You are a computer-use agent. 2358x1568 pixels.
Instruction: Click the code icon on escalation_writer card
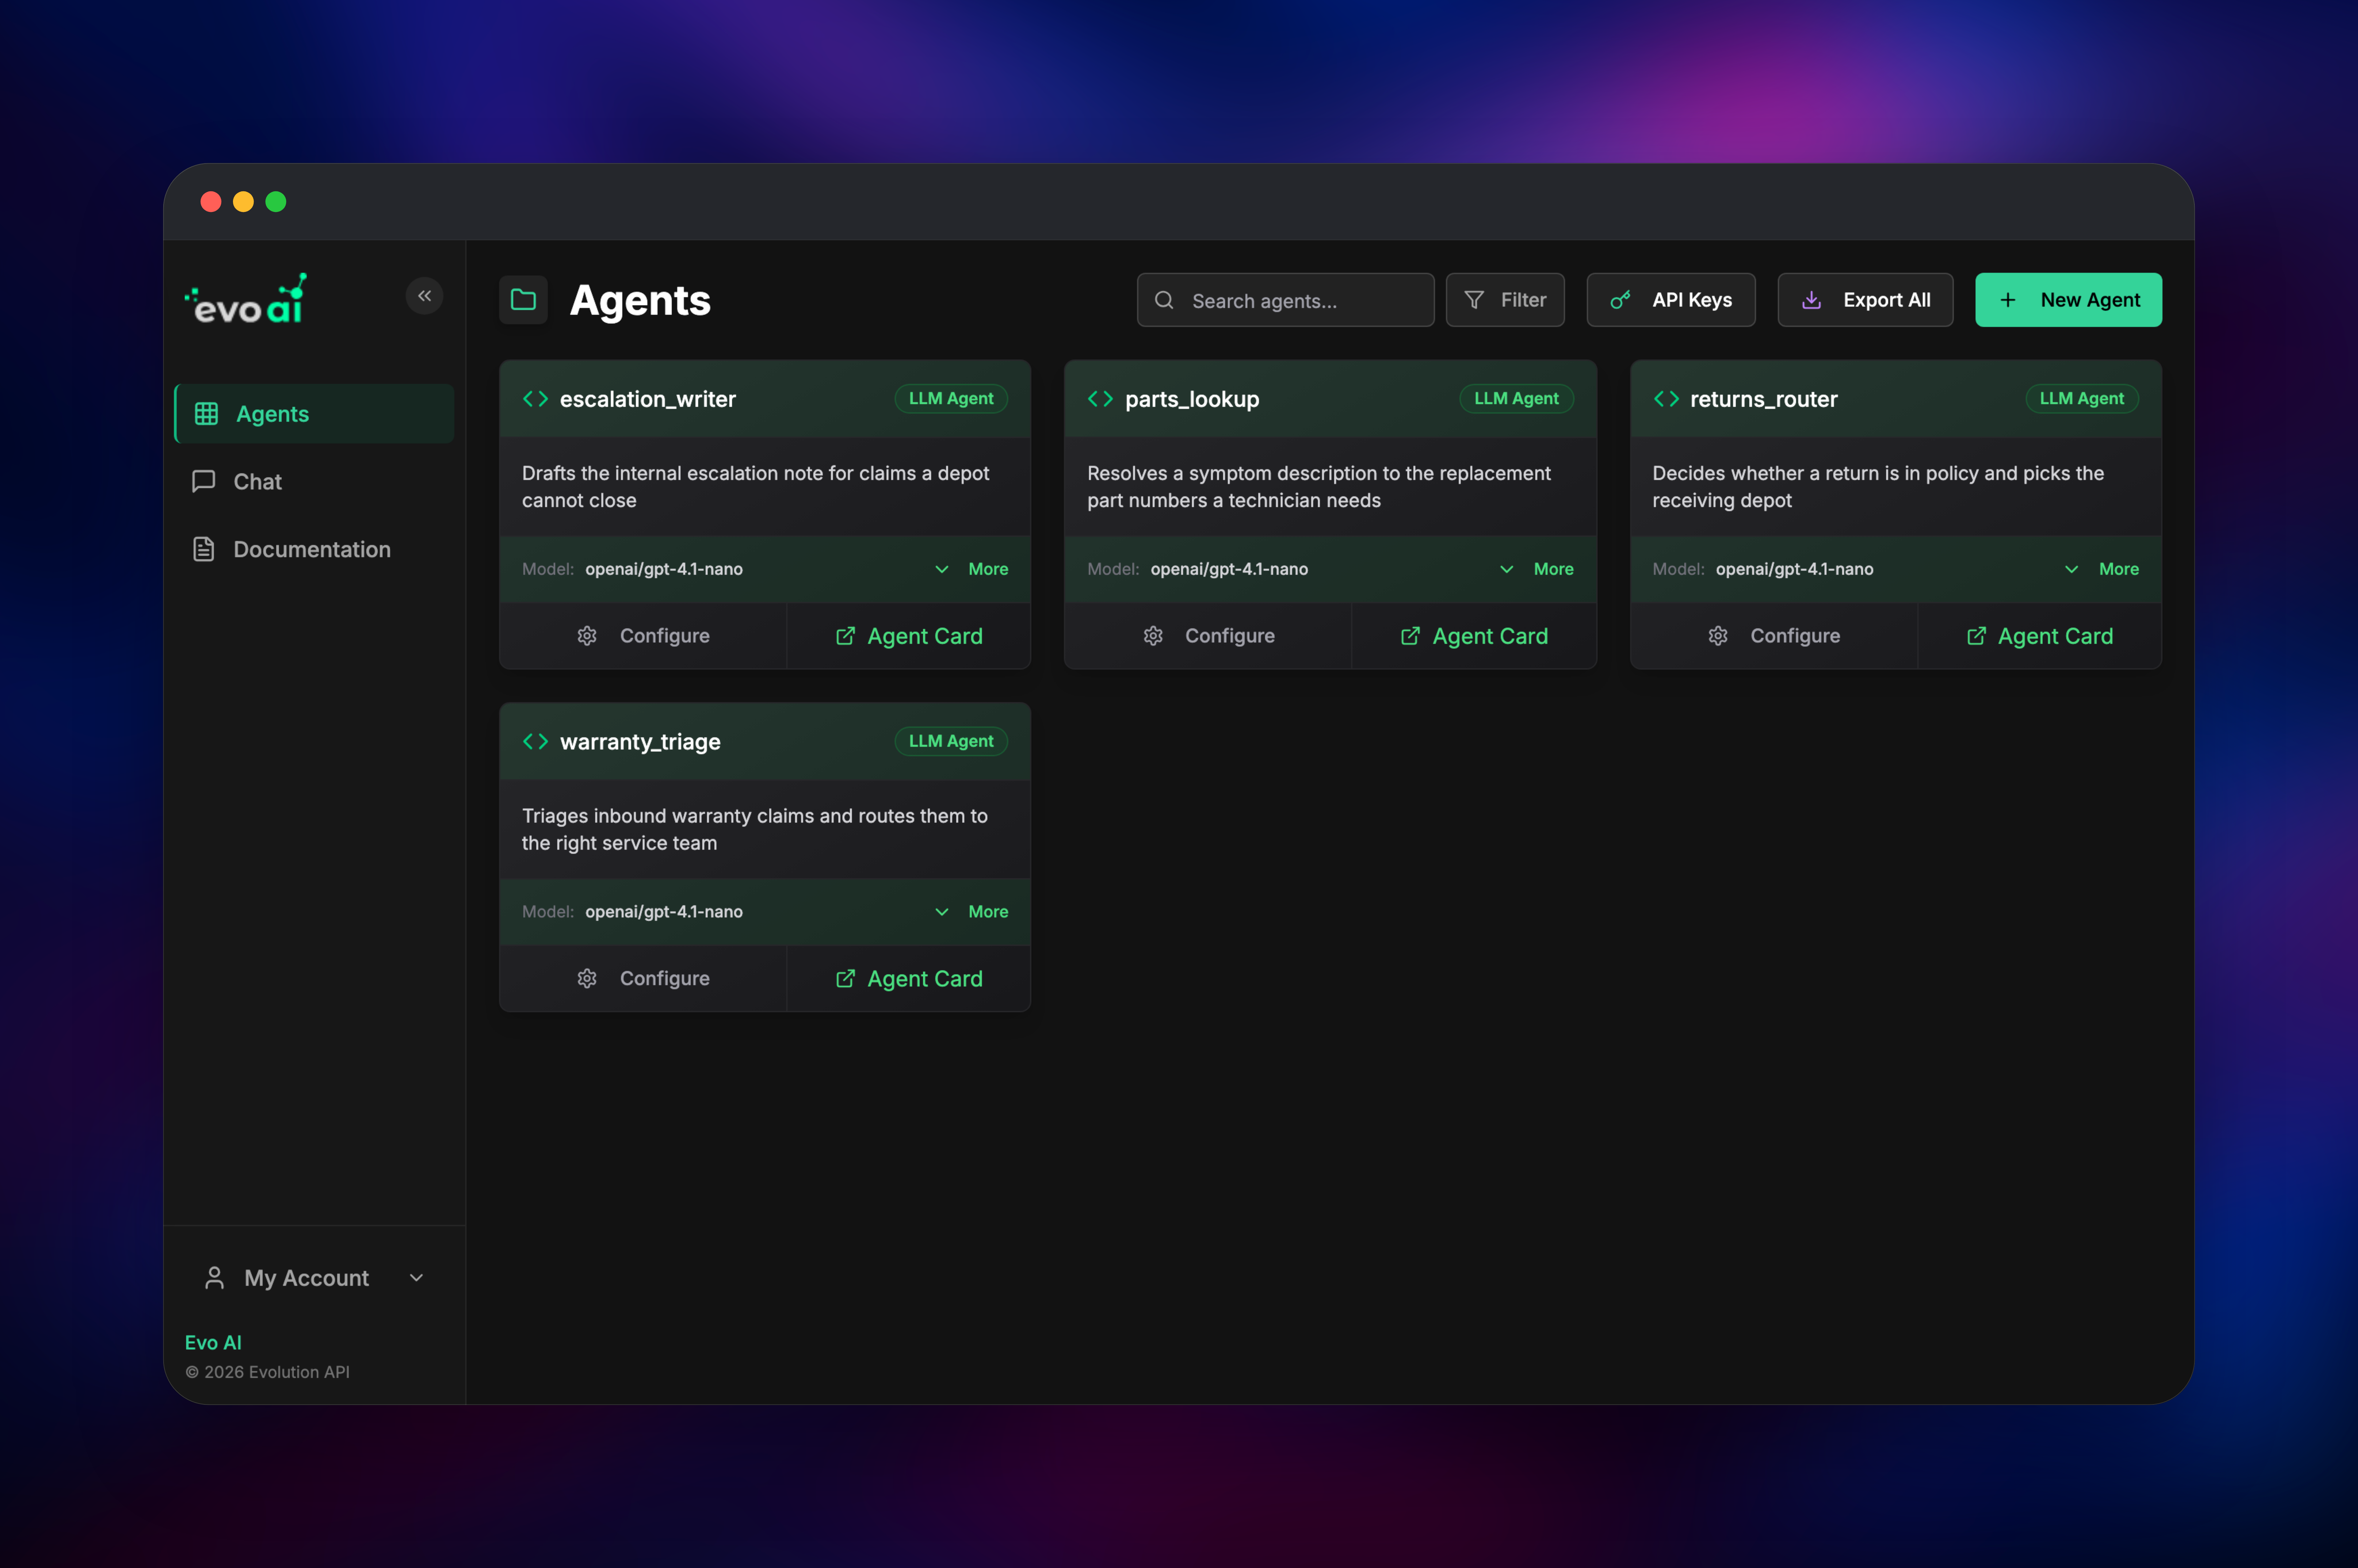[x=535, y=399]
